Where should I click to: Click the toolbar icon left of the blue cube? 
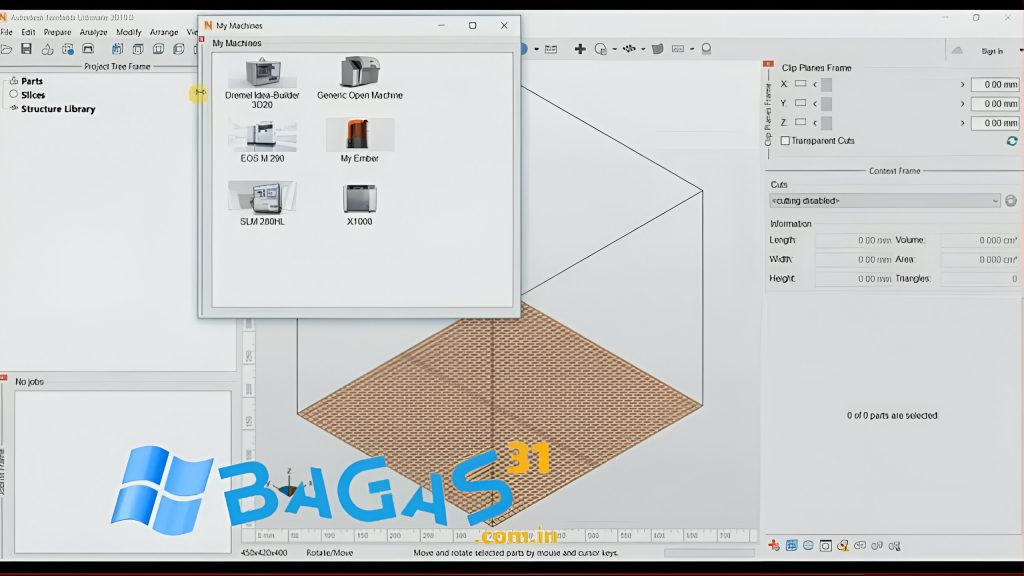88,49
